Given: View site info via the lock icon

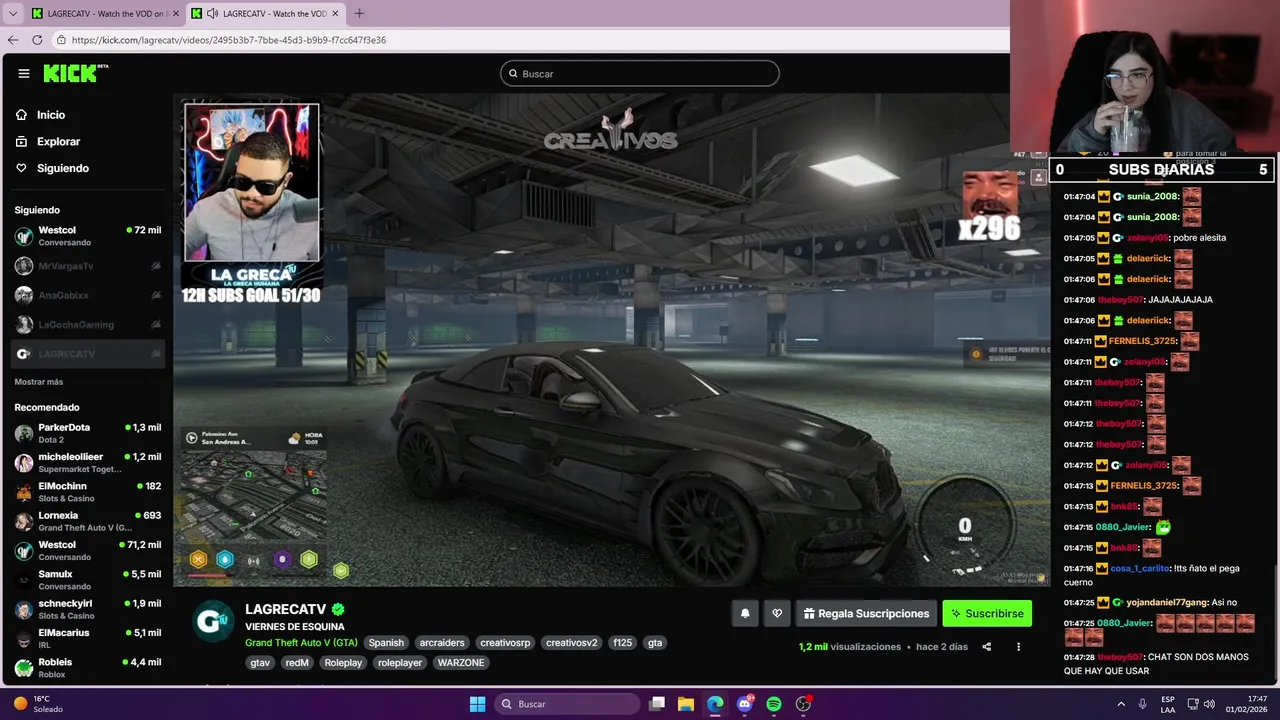Looking at the screenshot, I should point(61,40).
